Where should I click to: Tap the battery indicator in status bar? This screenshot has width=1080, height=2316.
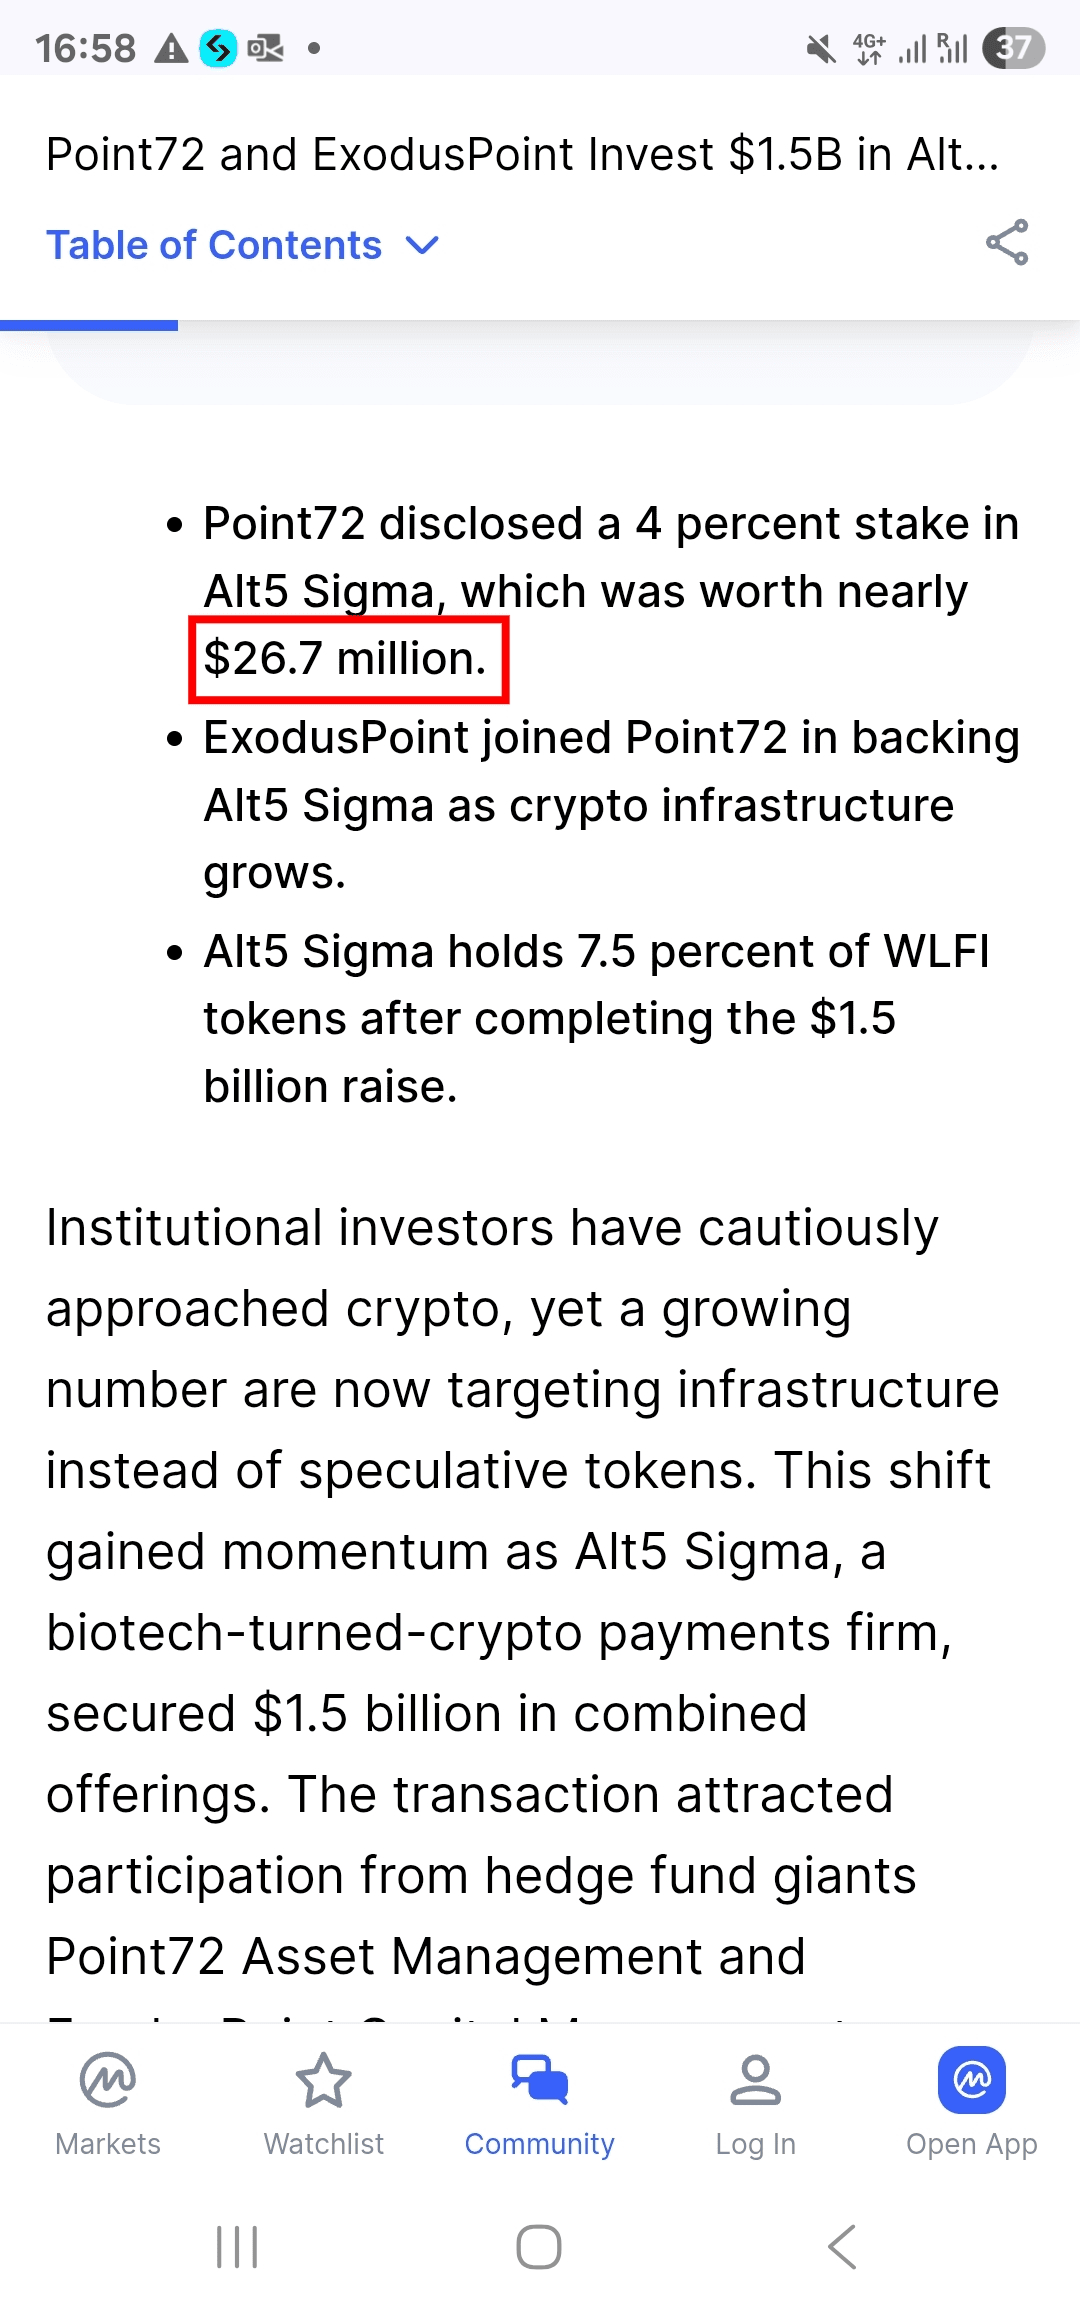tap(1013, 48)
